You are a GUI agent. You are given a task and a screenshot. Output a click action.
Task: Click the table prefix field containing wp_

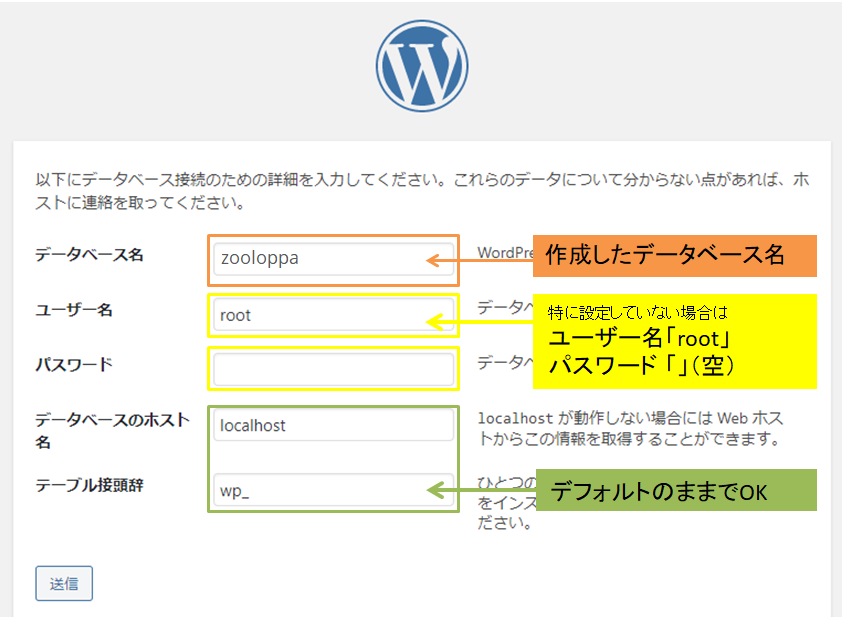point(333,490)
